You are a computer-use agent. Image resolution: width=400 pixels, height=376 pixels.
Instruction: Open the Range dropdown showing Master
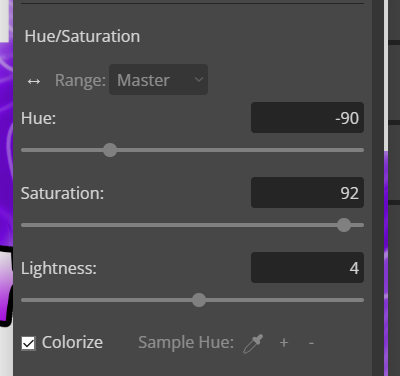tap(158, 80)
